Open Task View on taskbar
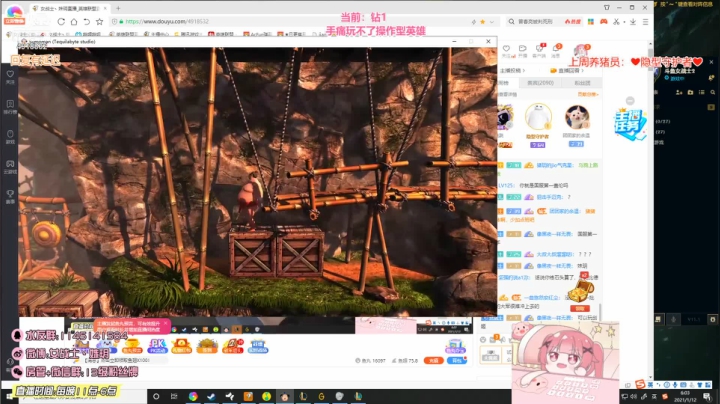 click(174, 396)
